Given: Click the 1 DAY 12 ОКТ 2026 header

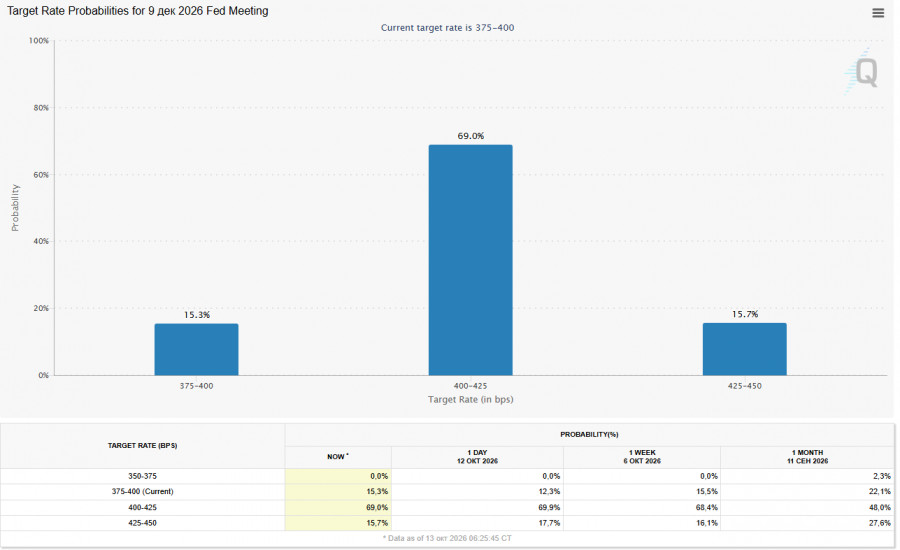Looking at the screenshot, I should click(477, 457).
